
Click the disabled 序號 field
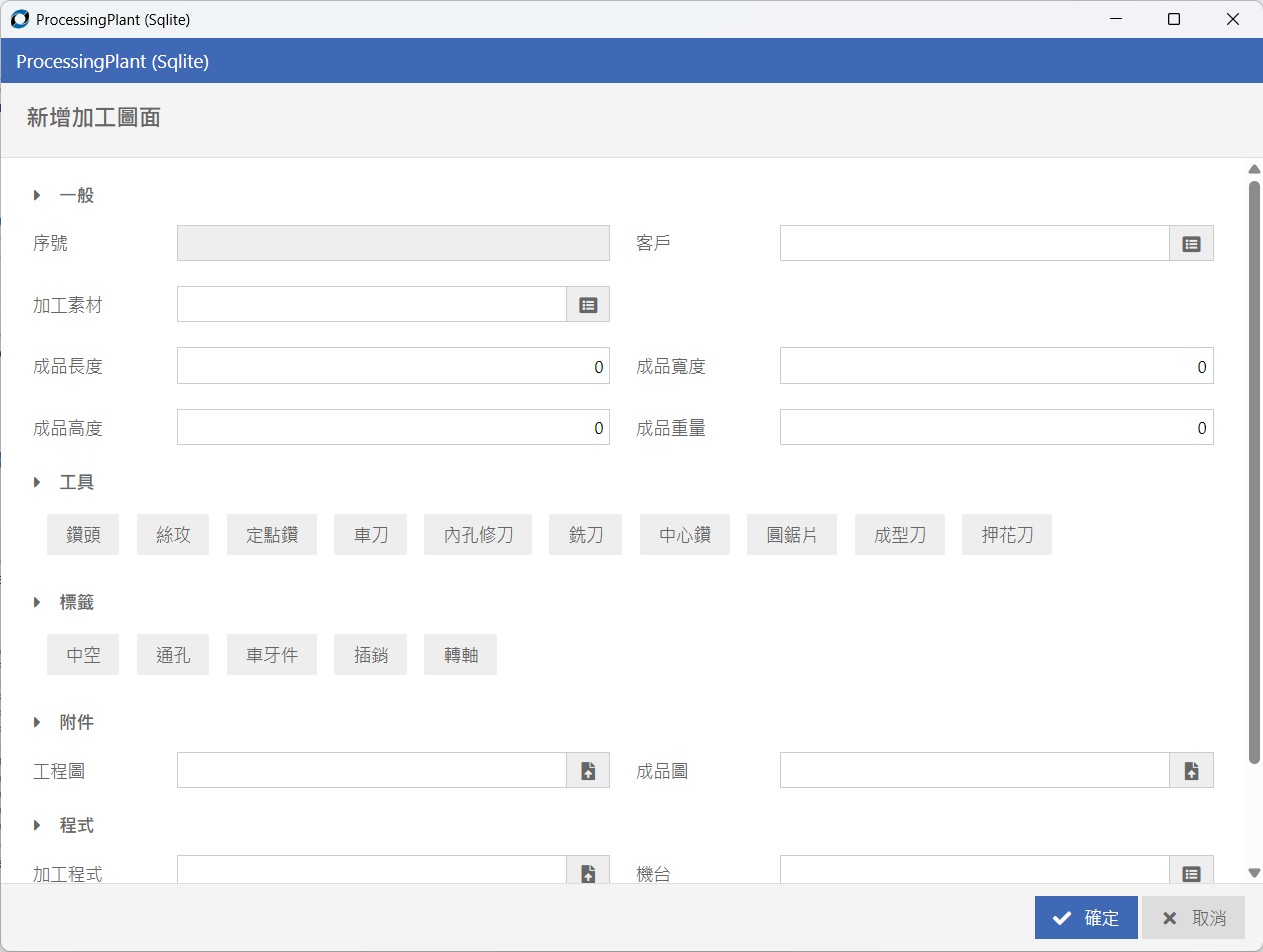pyautogui.click(x=393, y=243)
